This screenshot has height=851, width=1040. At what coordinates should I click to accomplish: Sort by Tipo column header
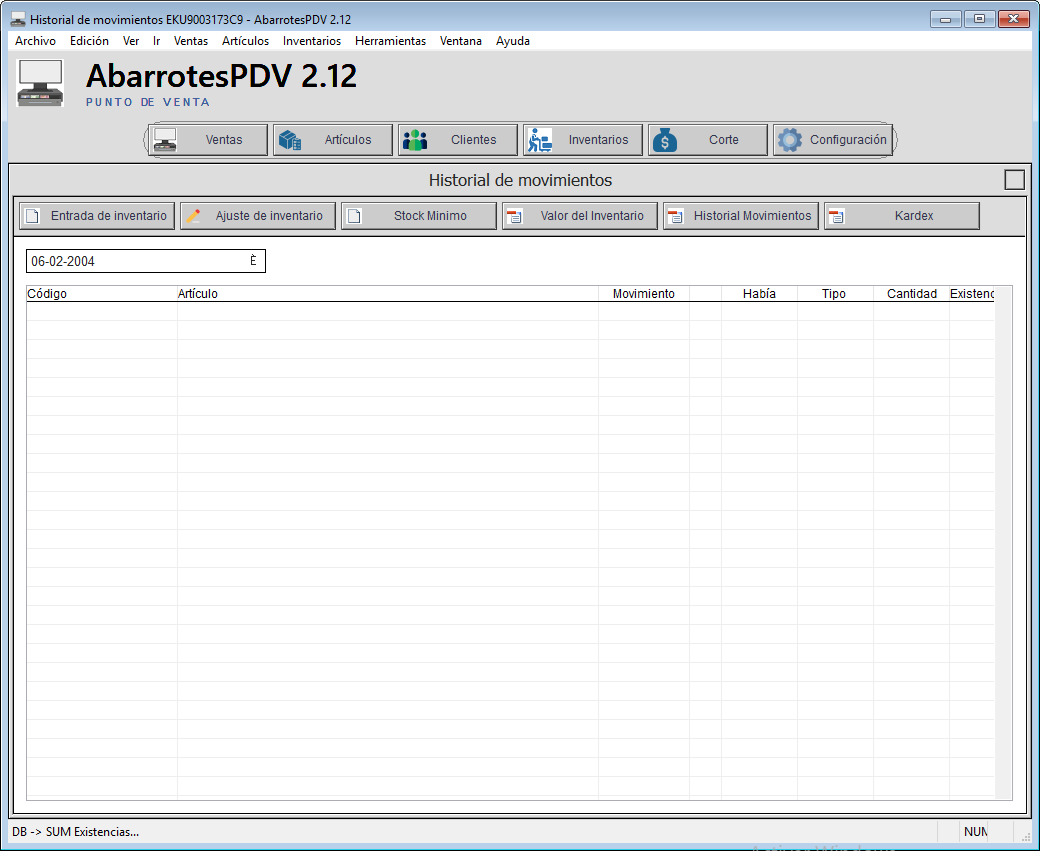(835, 294)
